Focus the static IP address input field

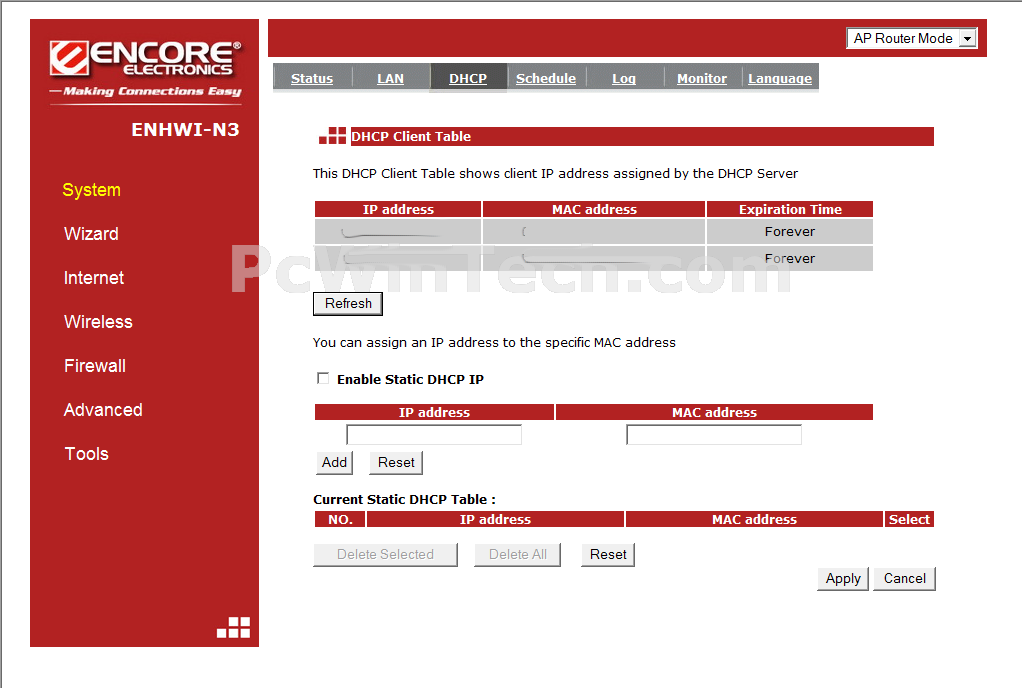click(434, 435)
